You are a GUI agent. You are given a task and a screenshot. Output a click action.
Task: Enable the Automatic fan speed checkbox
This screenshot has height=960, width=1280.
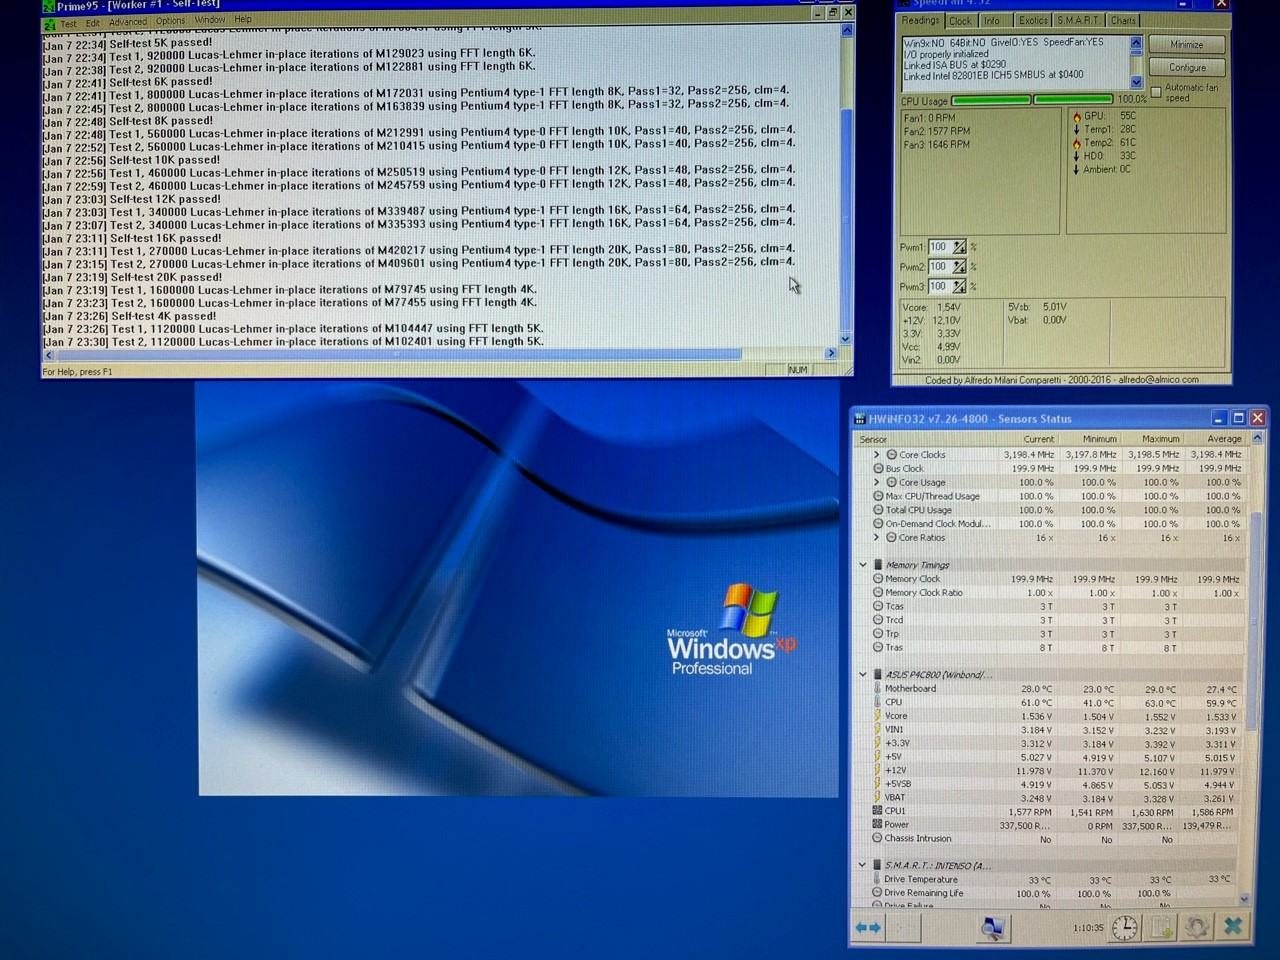tap(1157, 91)
